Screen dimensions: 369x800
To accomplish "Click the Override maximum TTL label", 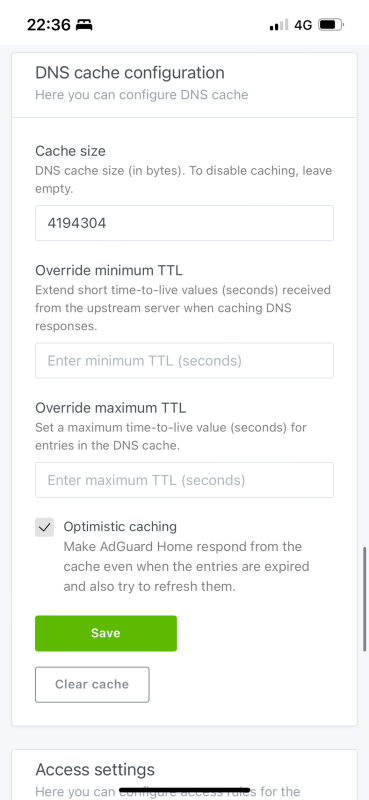I will [111, 408].
